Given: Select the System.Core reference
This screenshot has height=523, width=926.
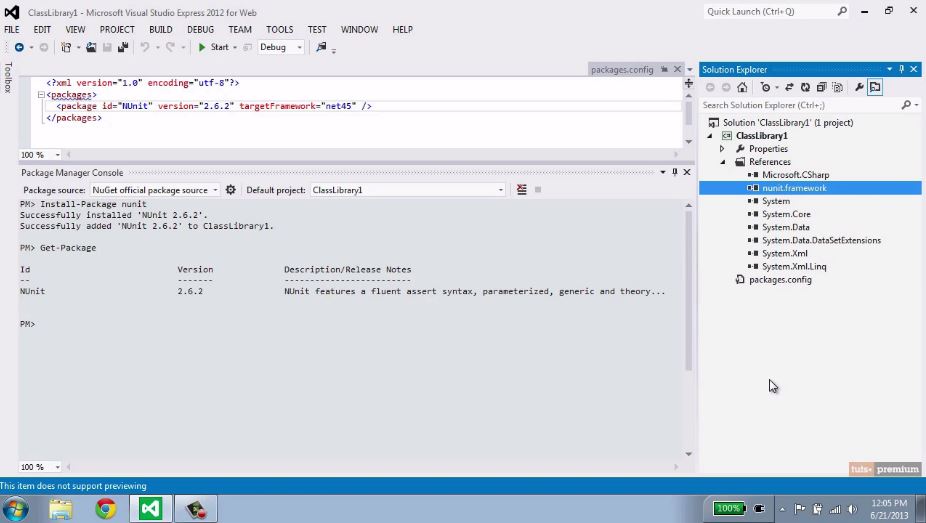Looking at the screenshot, I should click(785, 214).
